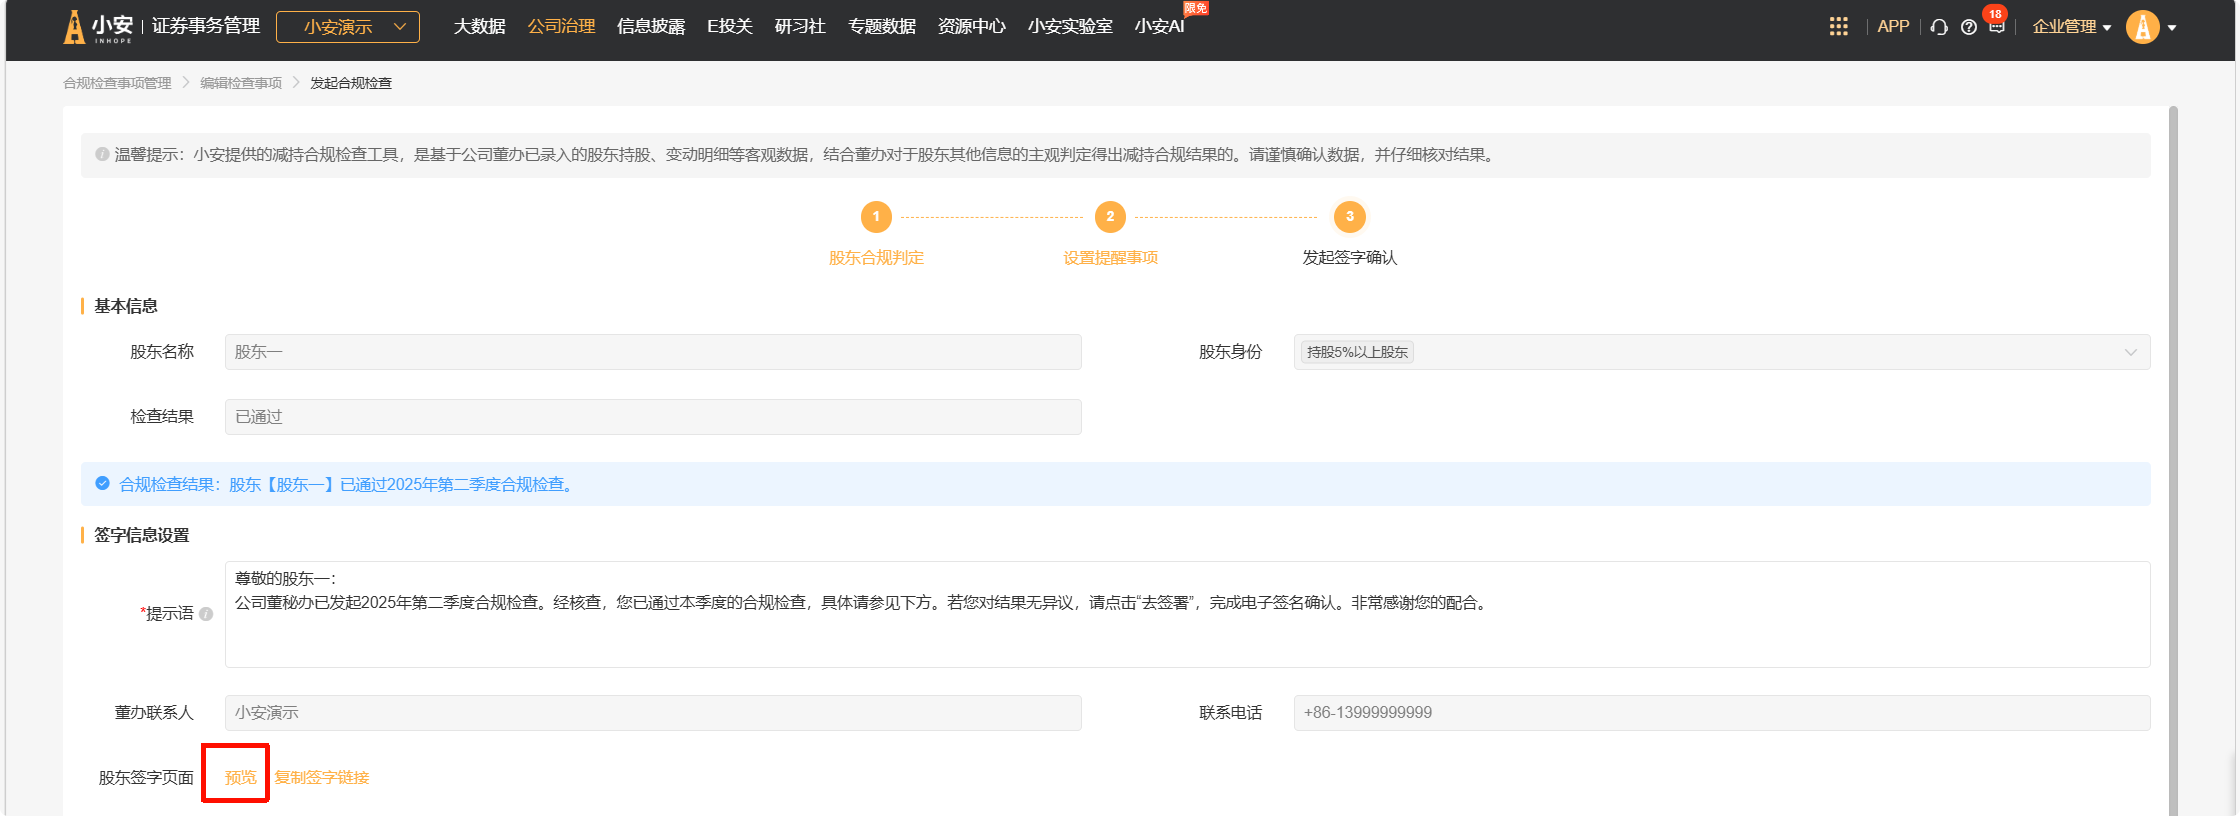
Task: Open messages with the 18 badge
Action: tap(1996, 26)
